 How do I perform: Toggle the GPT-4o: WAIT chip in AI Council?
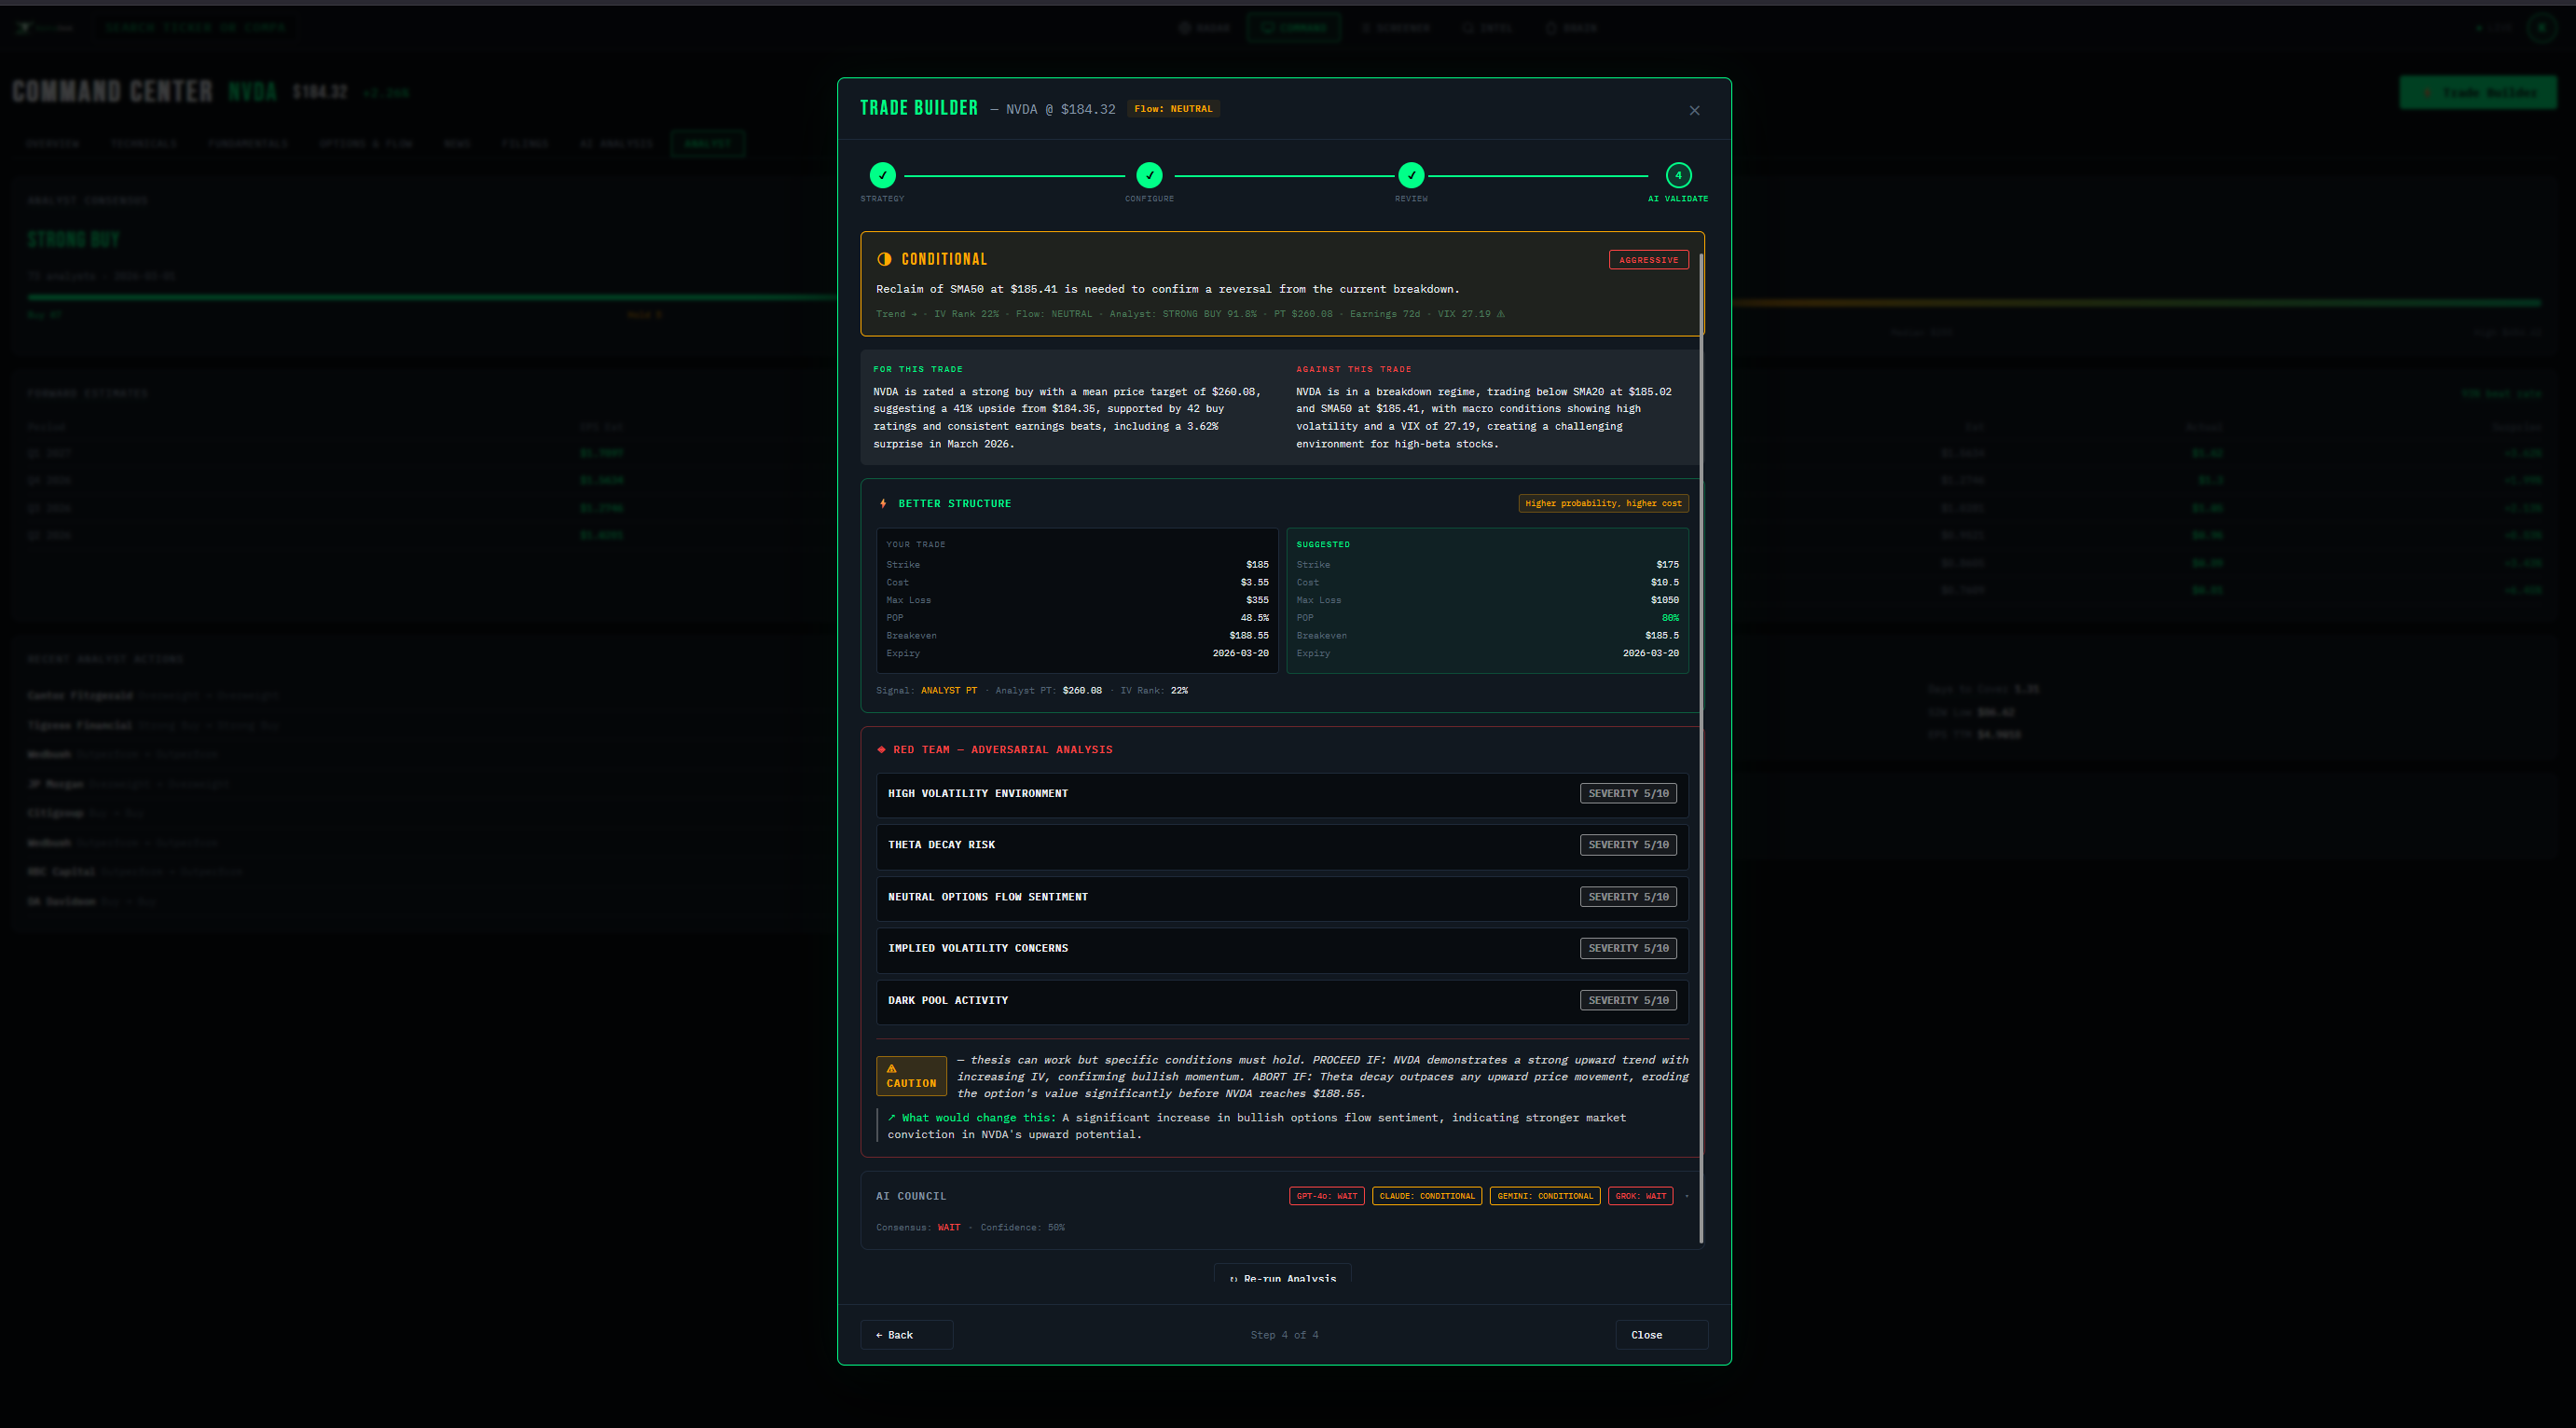[x=1326, y=1195]
